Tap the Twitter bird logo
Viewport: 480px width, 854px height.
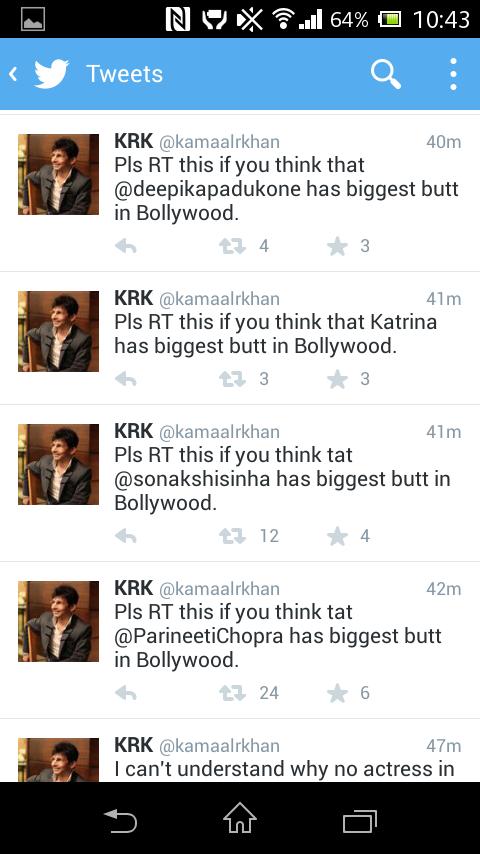click(x=51, y=74)
